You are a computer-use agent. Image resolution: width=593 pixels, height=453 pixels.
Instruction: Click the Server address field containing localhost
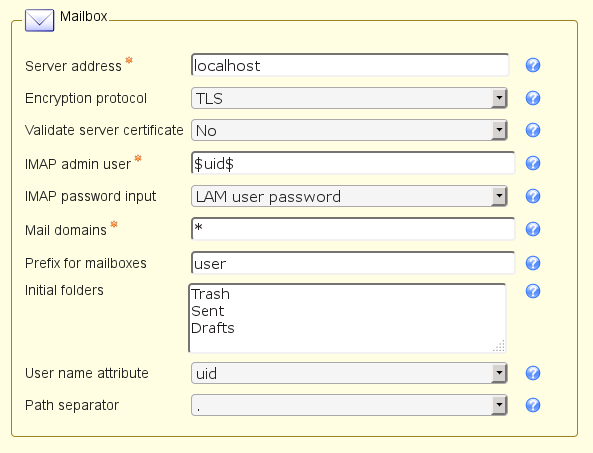pos(350,65)
